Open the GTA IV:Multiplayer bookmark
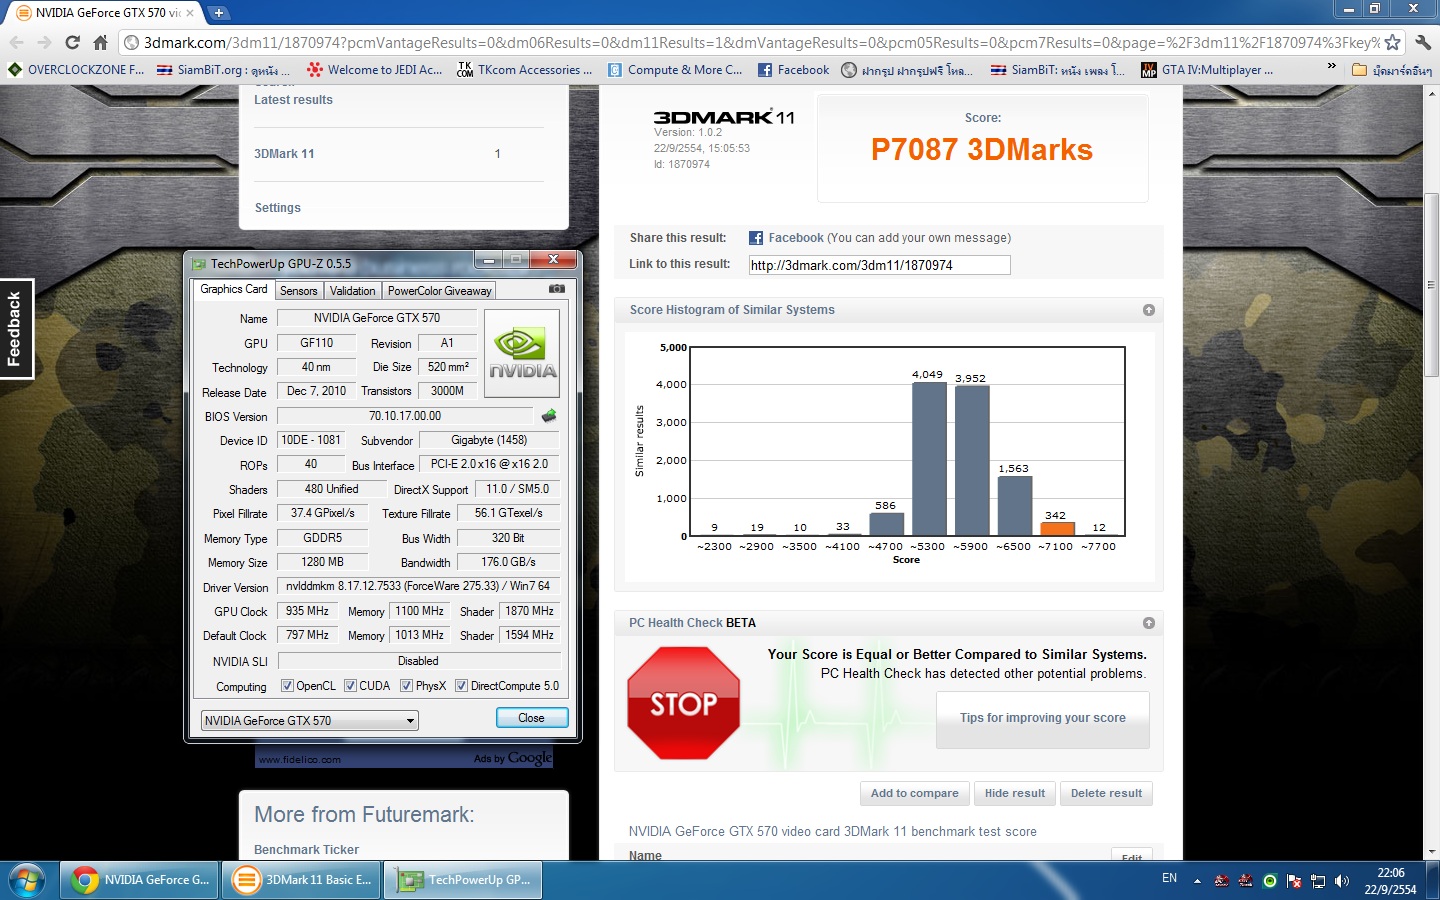Image resolution: width=1440 pixels, height=900 pixels. click(x=1207, y=70)
